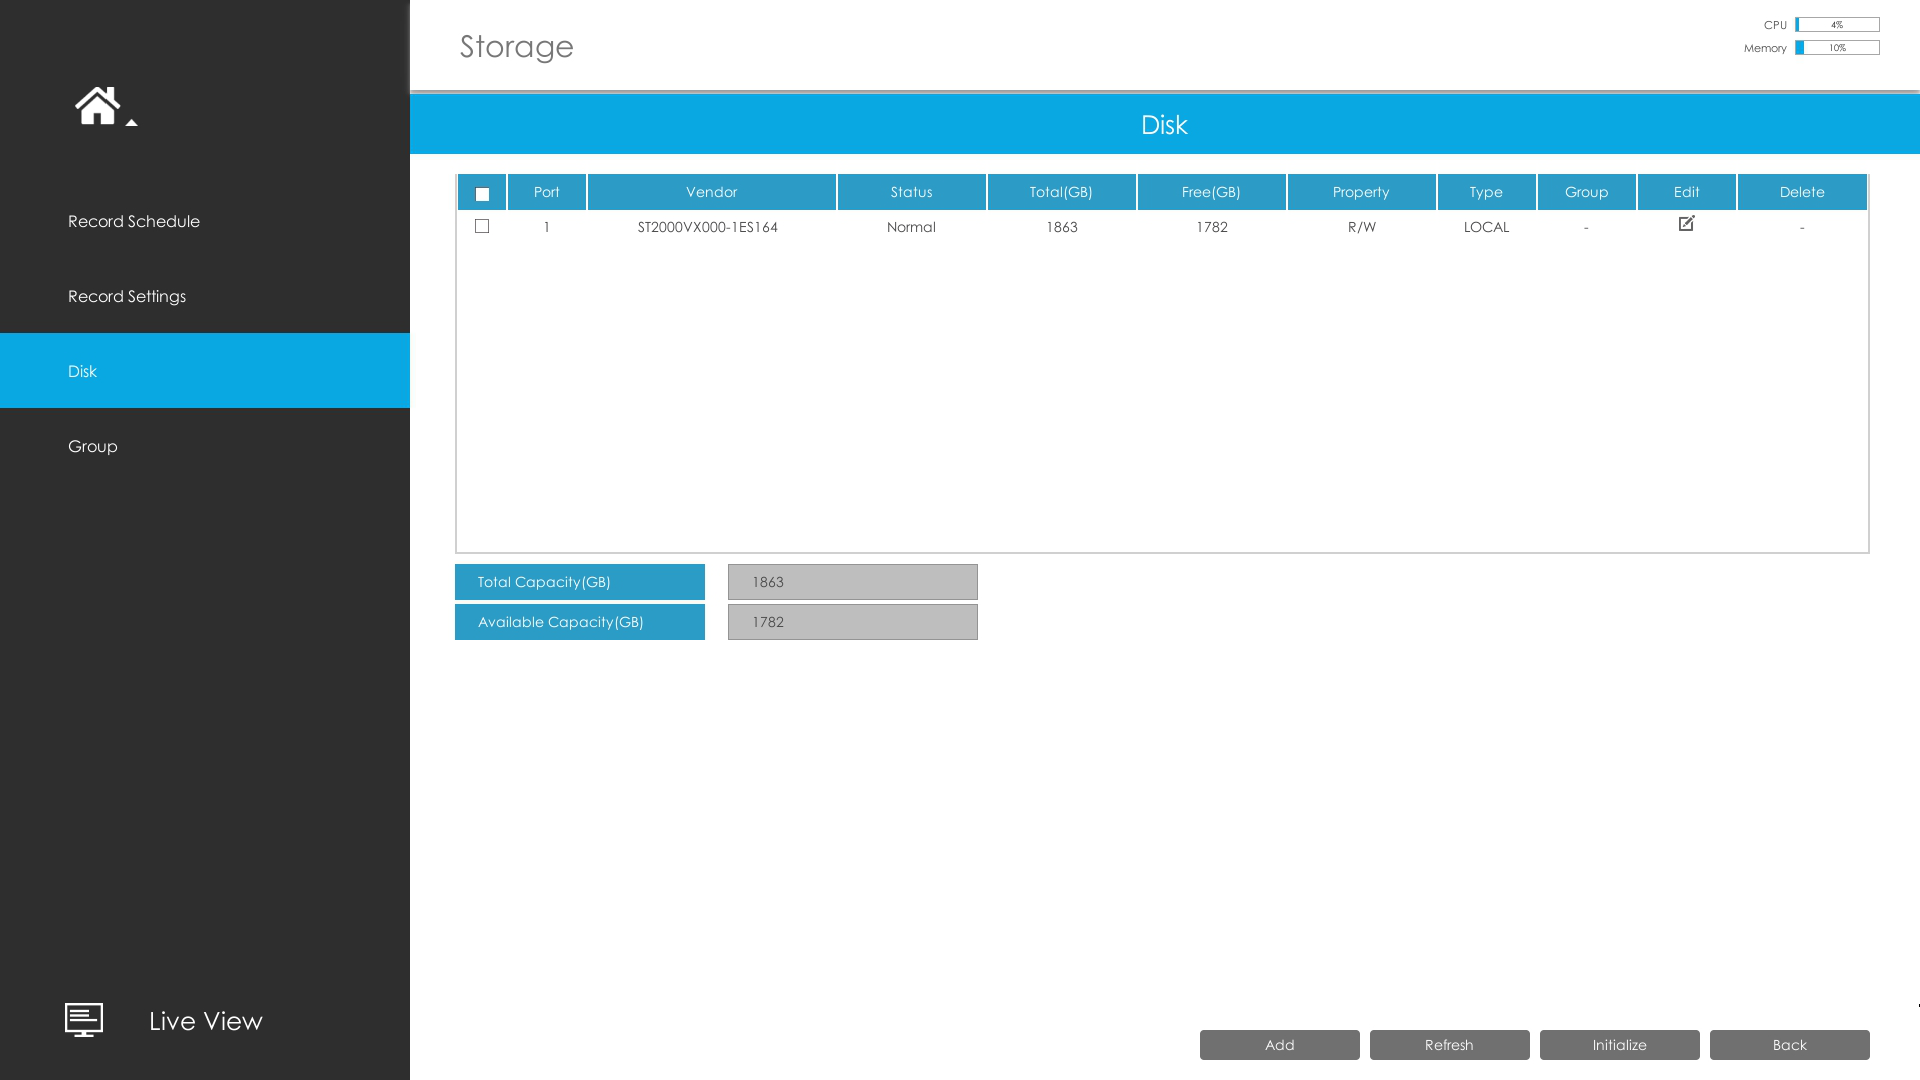Click the Live View monitor icon
The image size is (1920, 1080).
click(84, 1020)
